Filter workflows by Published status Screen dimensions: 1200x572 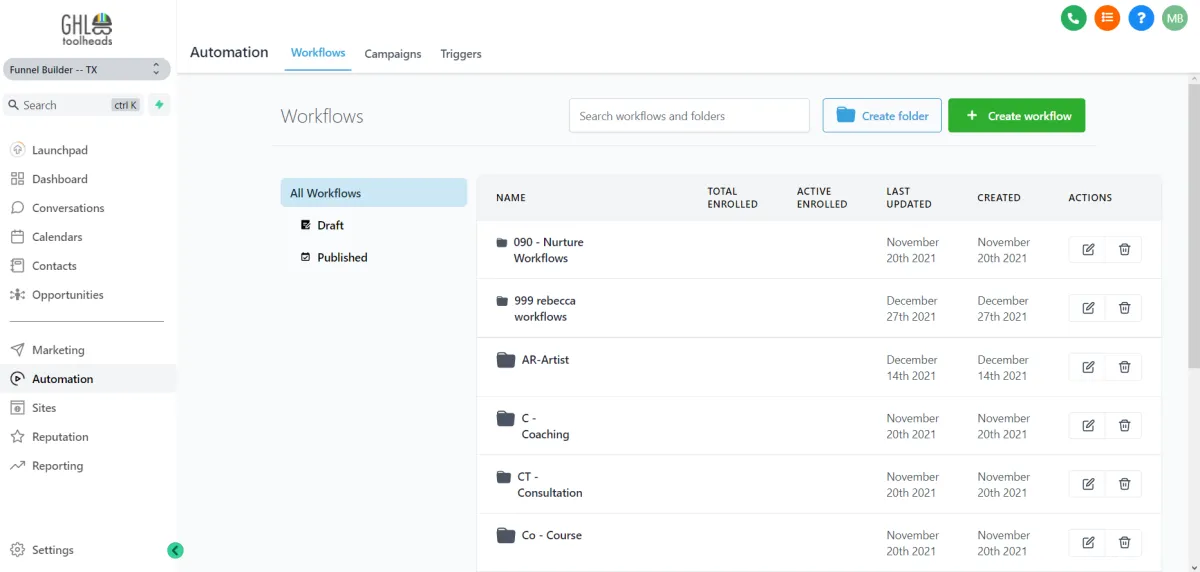(x=342, y=257)
